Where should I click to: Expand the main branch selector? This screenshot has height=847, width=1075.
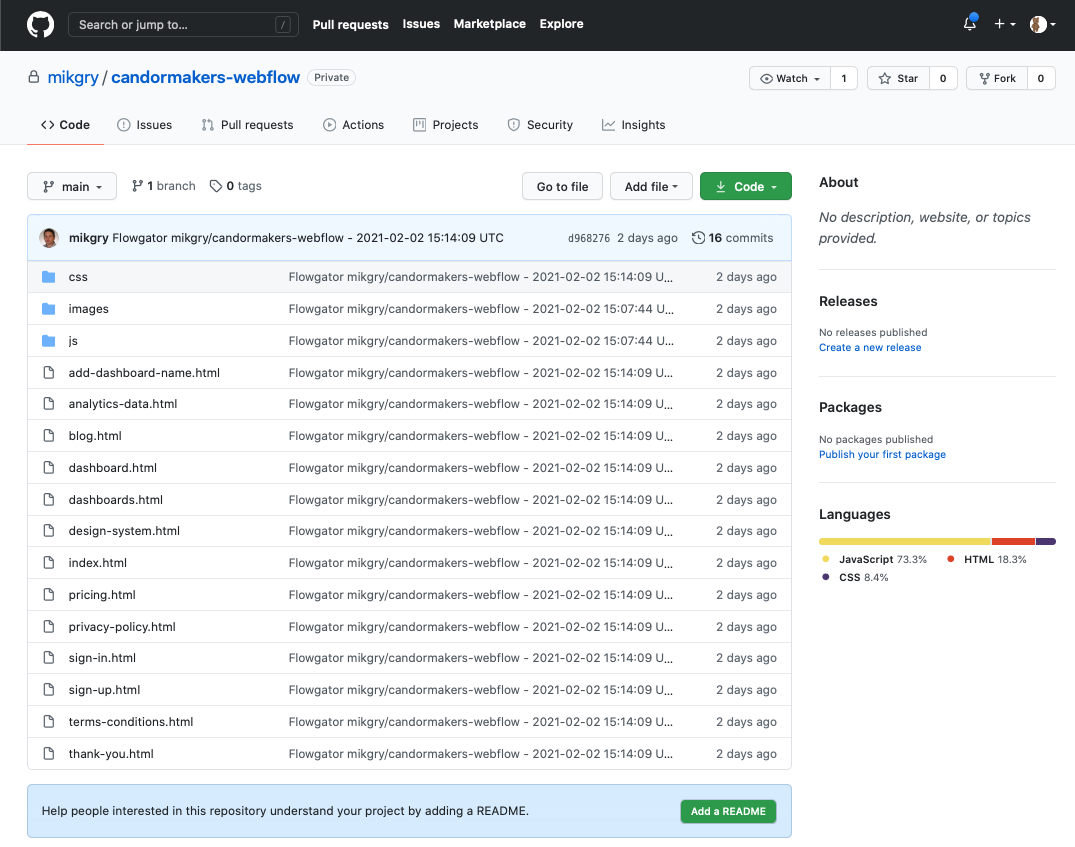click(x=72, y=187)
